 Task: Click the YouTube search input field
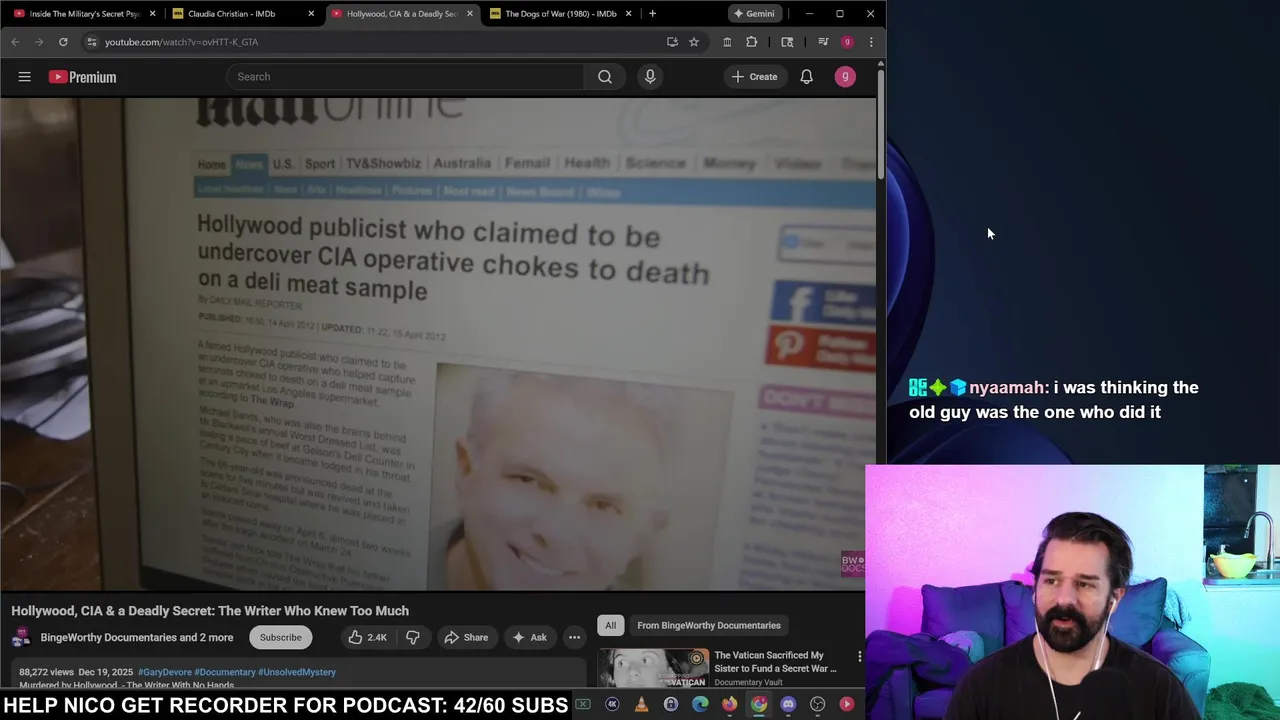click(405, 77)
